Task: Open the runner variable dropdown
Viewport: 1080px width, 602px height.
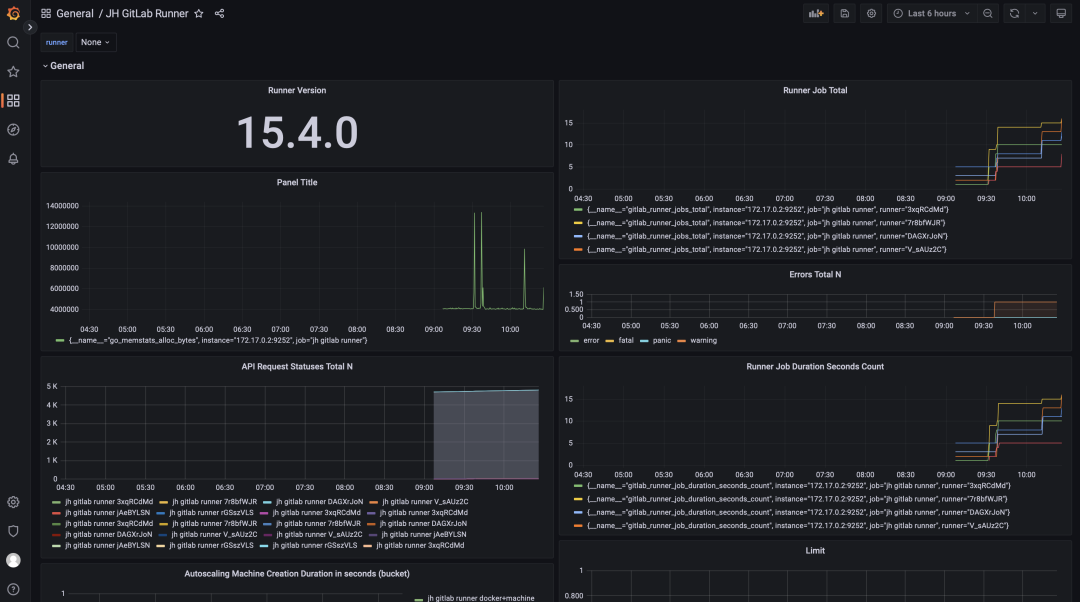Action: (x=56, y=42)
